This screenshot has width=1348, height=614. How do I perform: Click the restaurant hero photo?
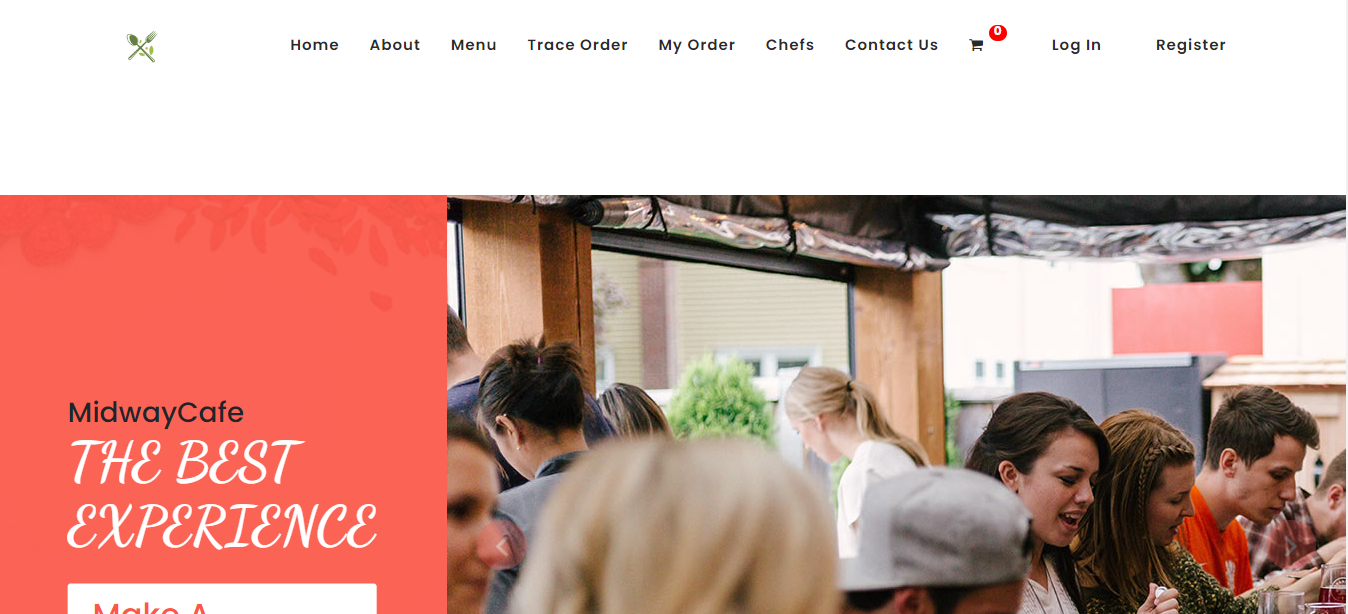coord(896,404)
